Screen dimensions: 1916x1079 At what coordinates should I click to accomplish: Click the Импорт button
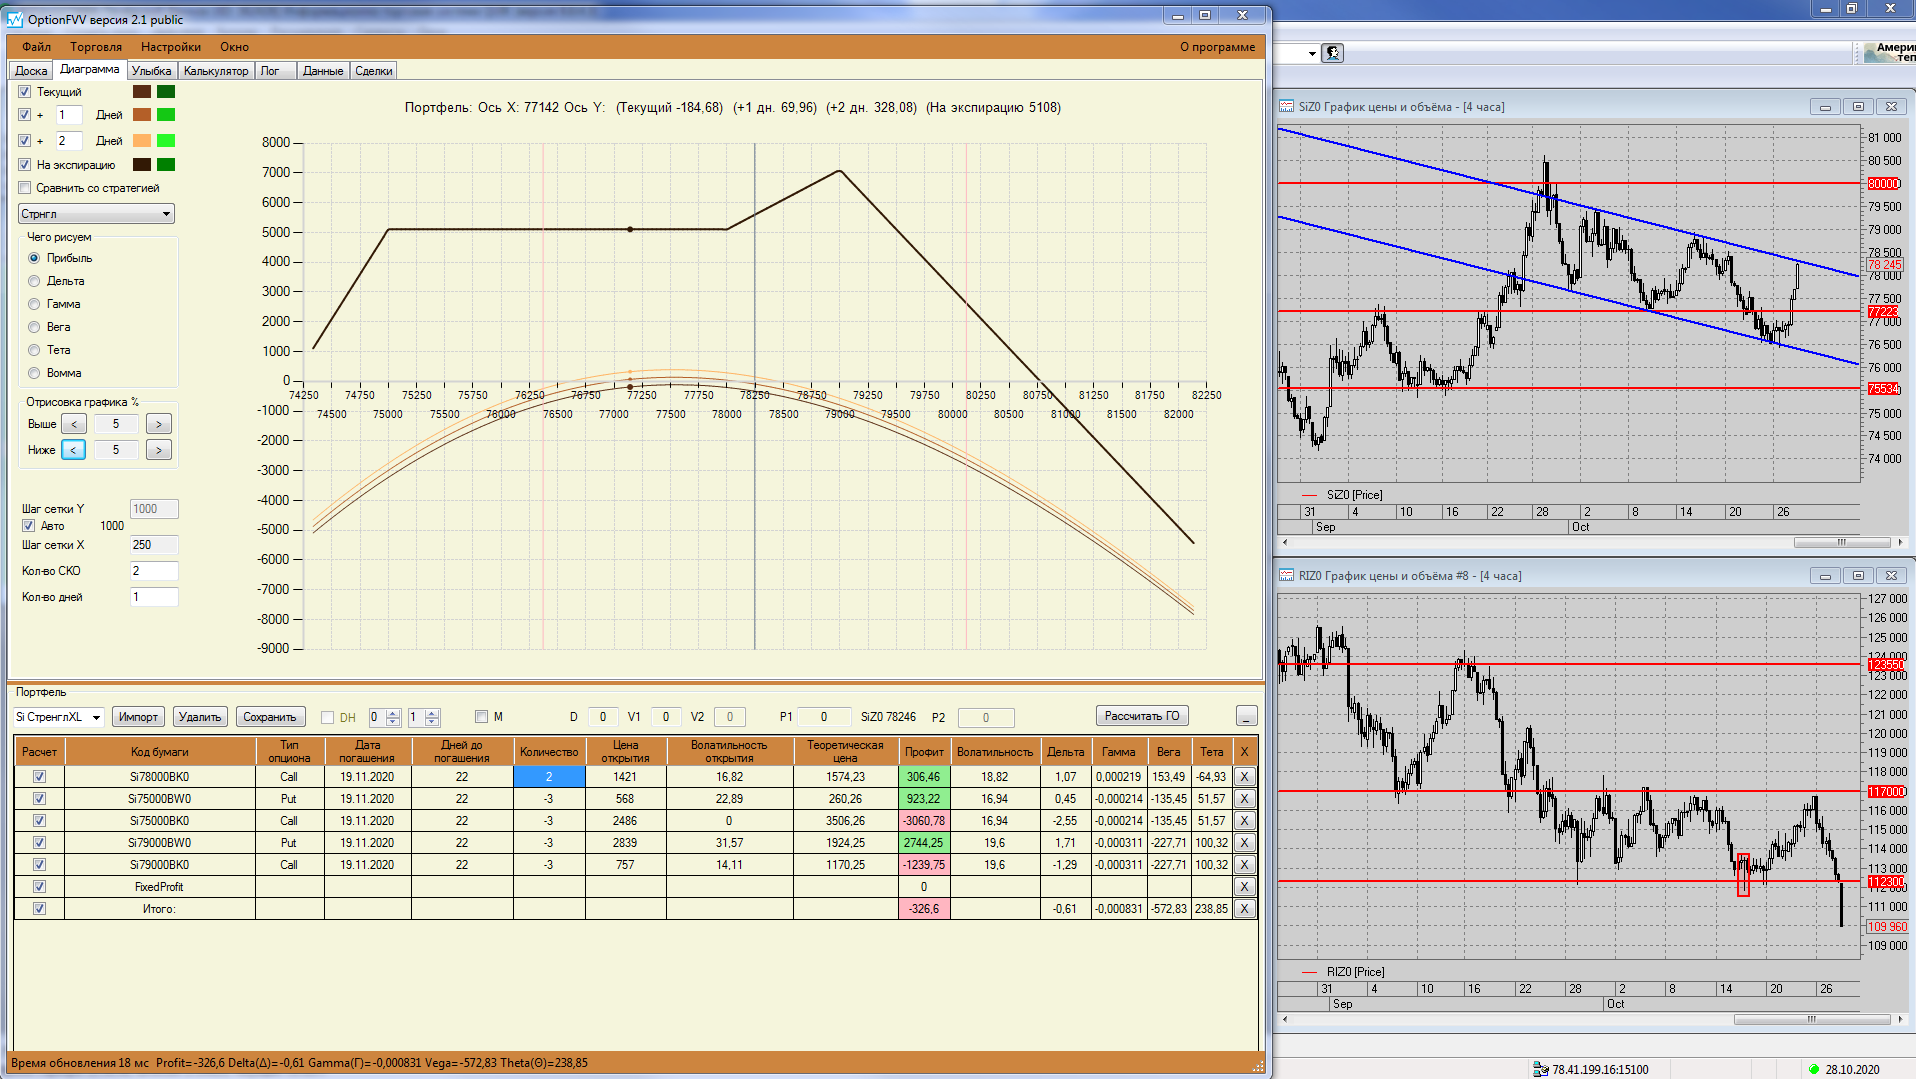(138, 717)
